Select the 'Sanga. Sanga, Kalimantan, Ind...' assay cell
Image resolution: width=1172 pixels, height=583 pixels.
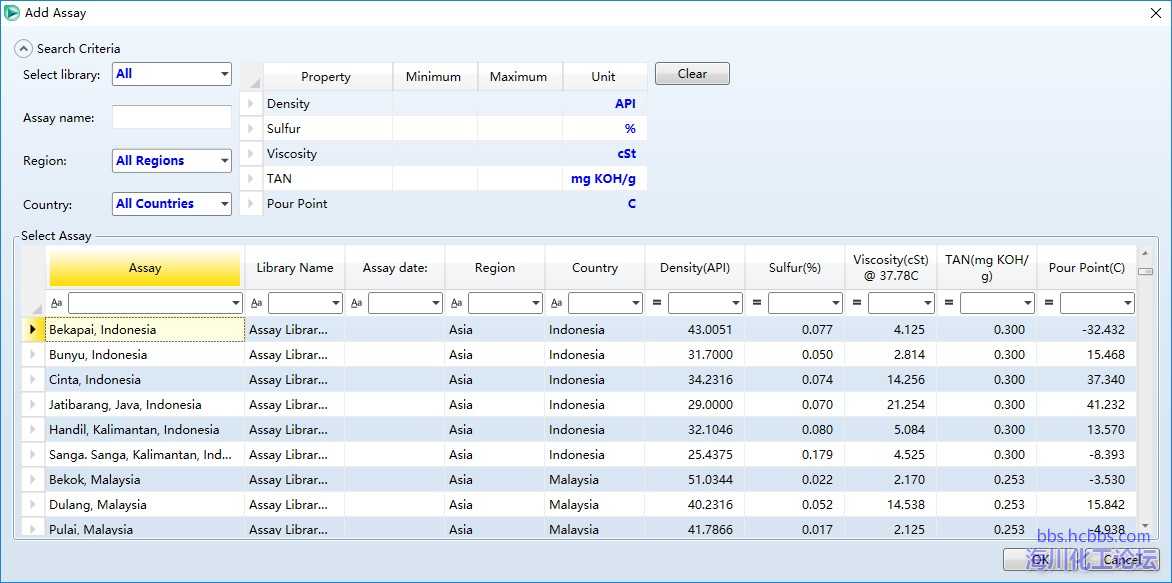(x=145, y=454)
